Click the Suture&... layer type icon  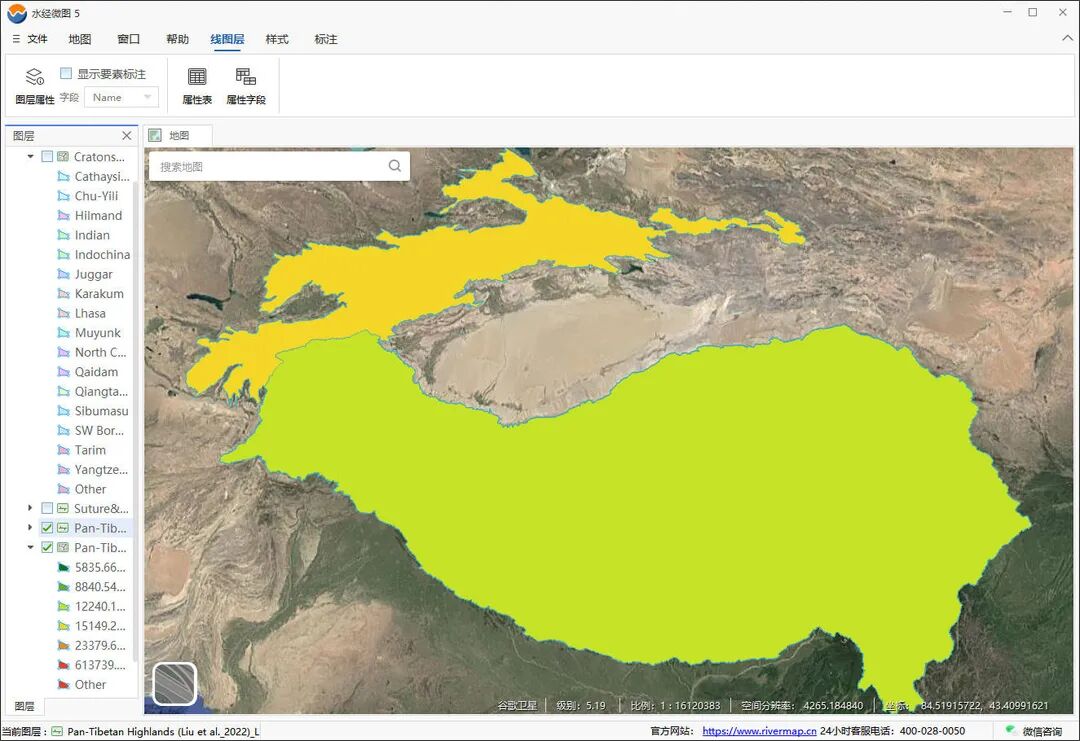(63, 508)
